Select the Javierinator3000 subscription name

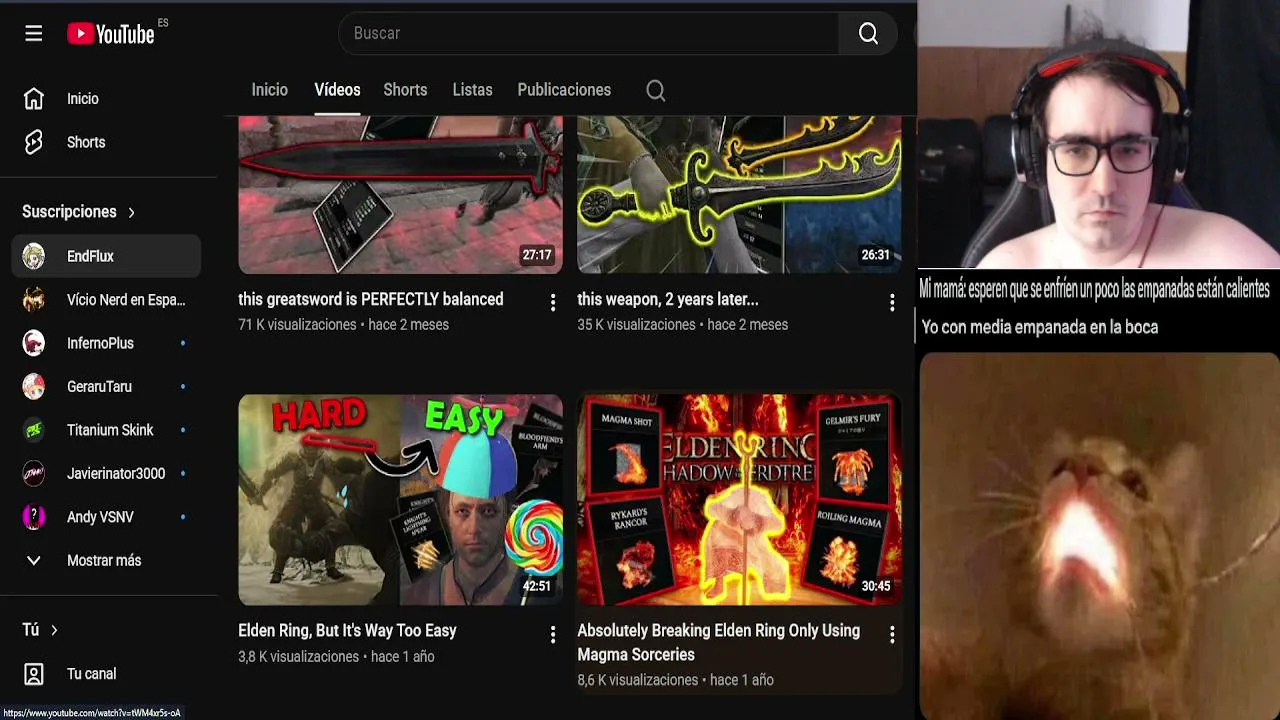click(116, 474)
